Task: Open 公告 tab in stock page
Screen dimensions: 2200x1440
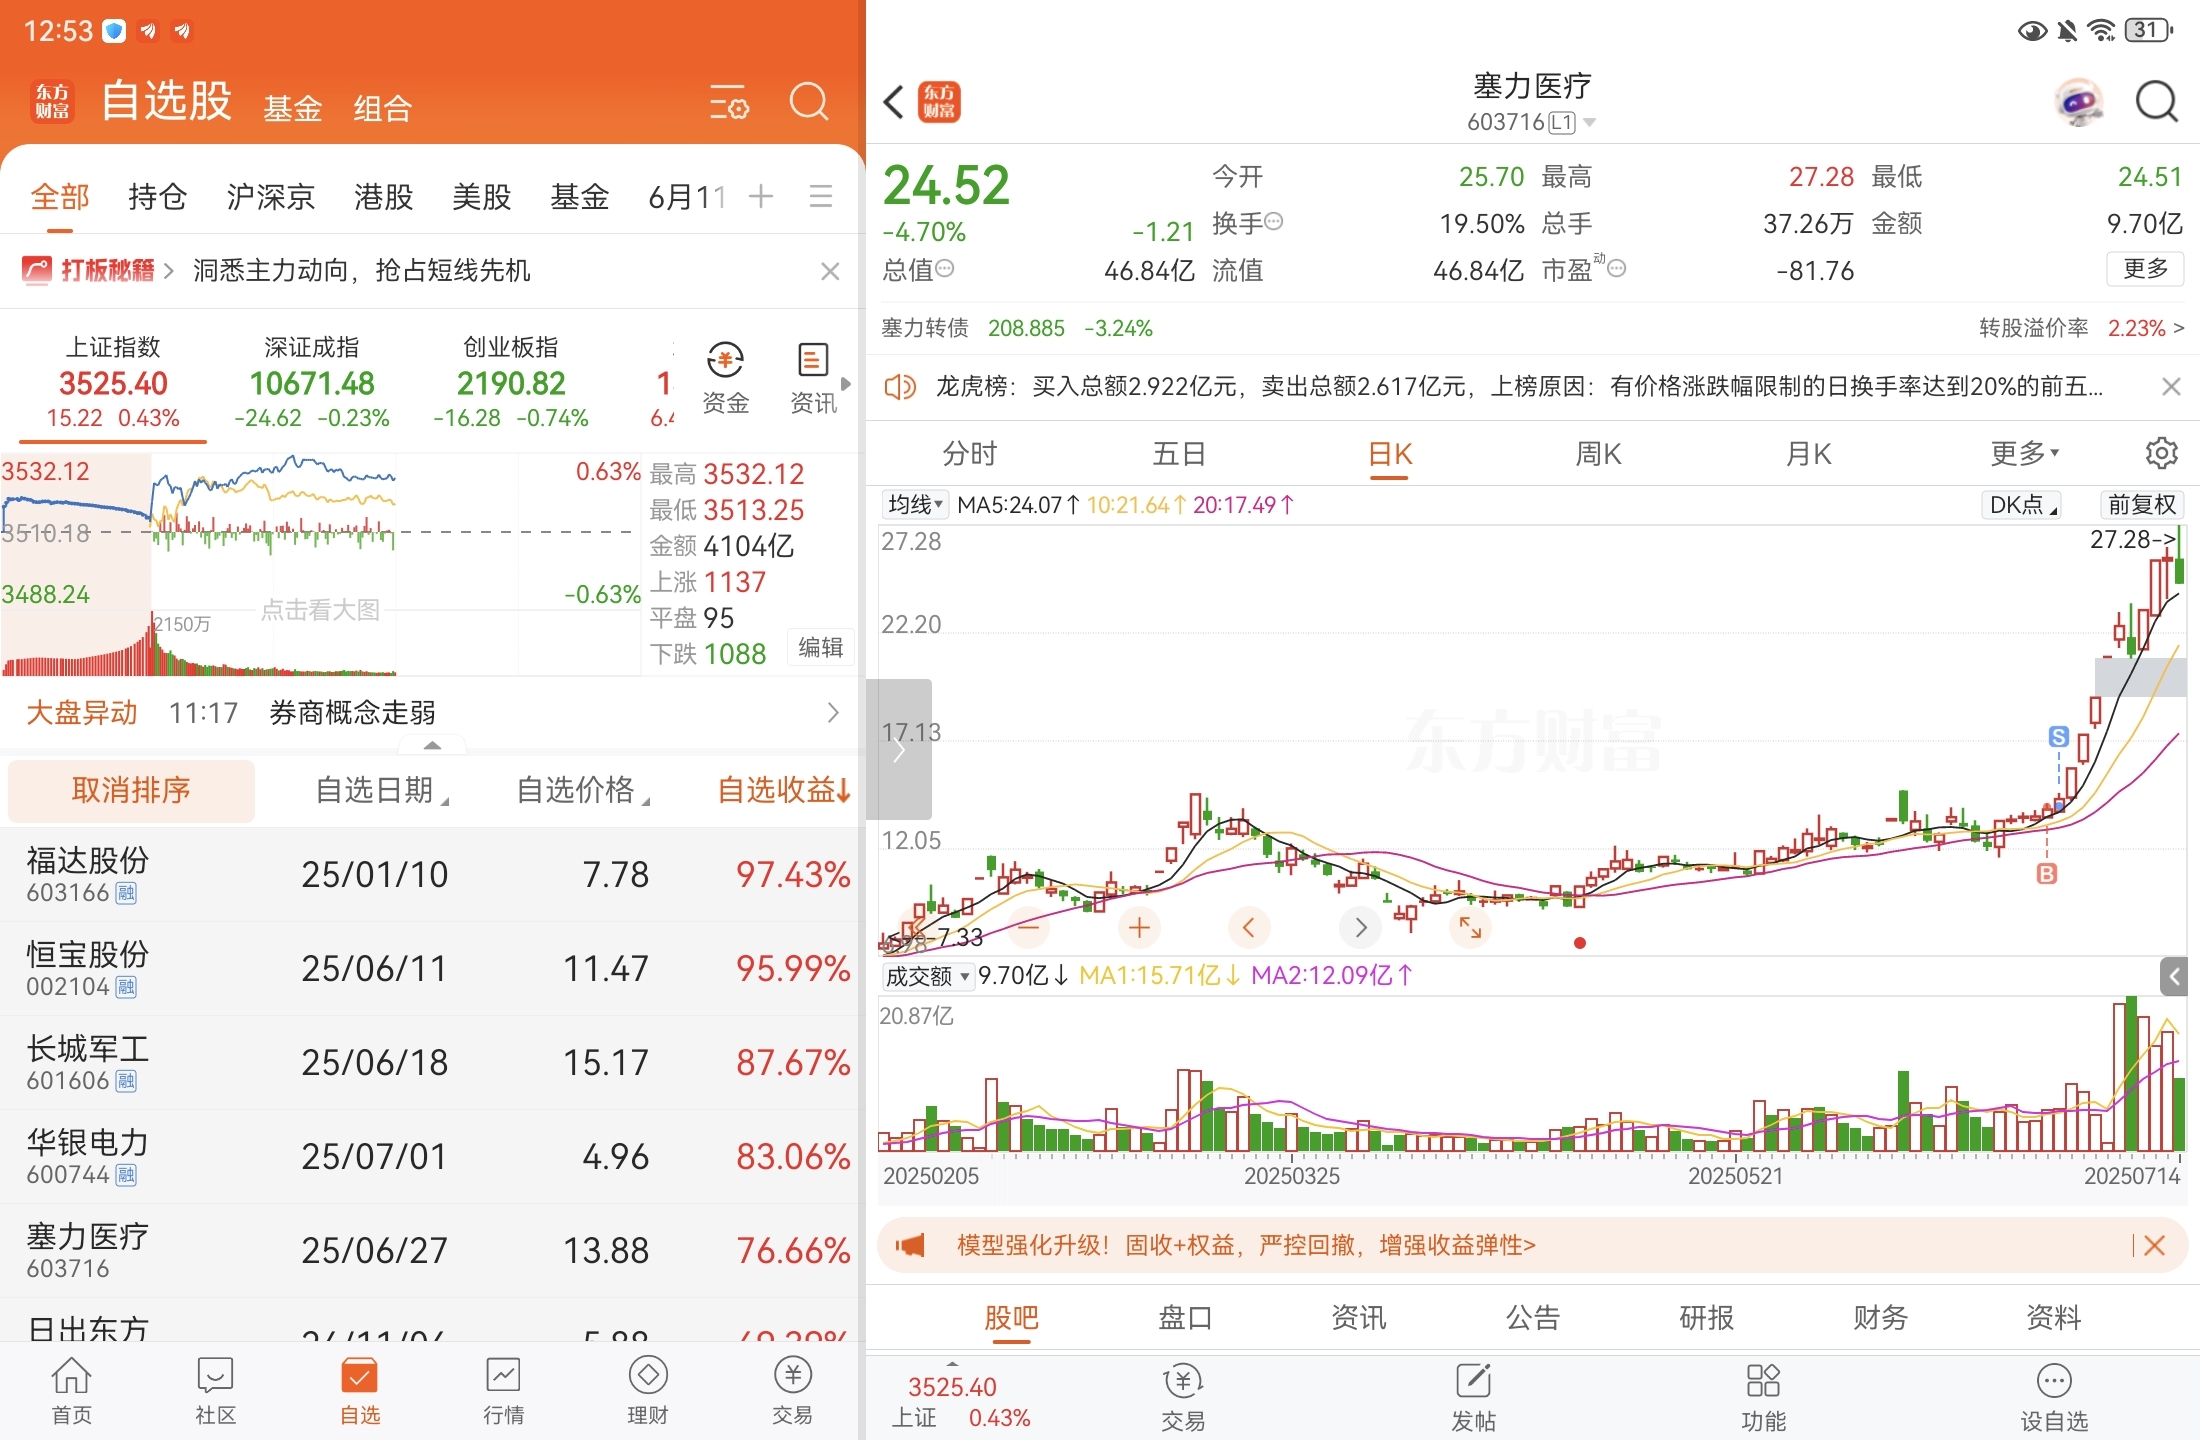Action: pos(1533,1318)
